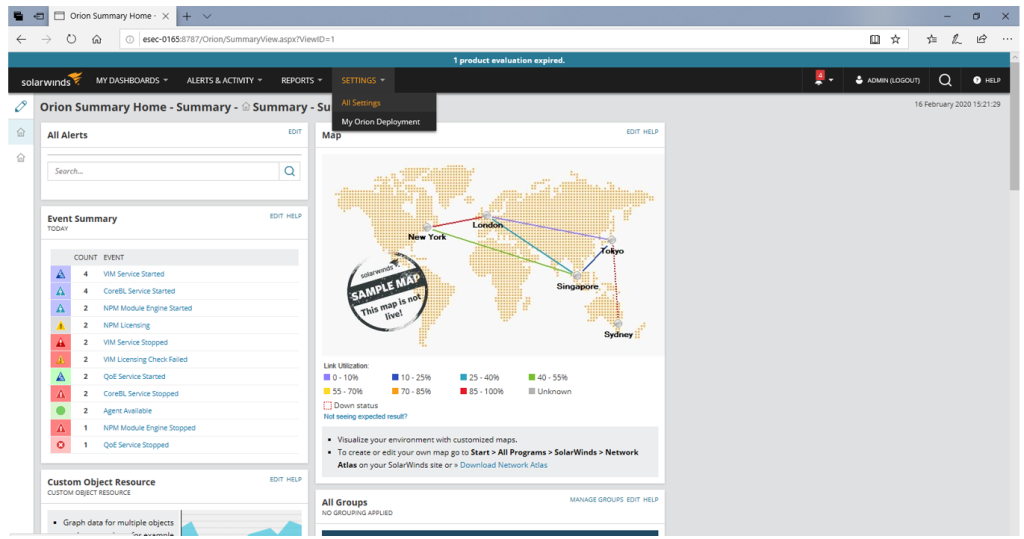Click the lower home icon in the left sidebar

(21, 157)
